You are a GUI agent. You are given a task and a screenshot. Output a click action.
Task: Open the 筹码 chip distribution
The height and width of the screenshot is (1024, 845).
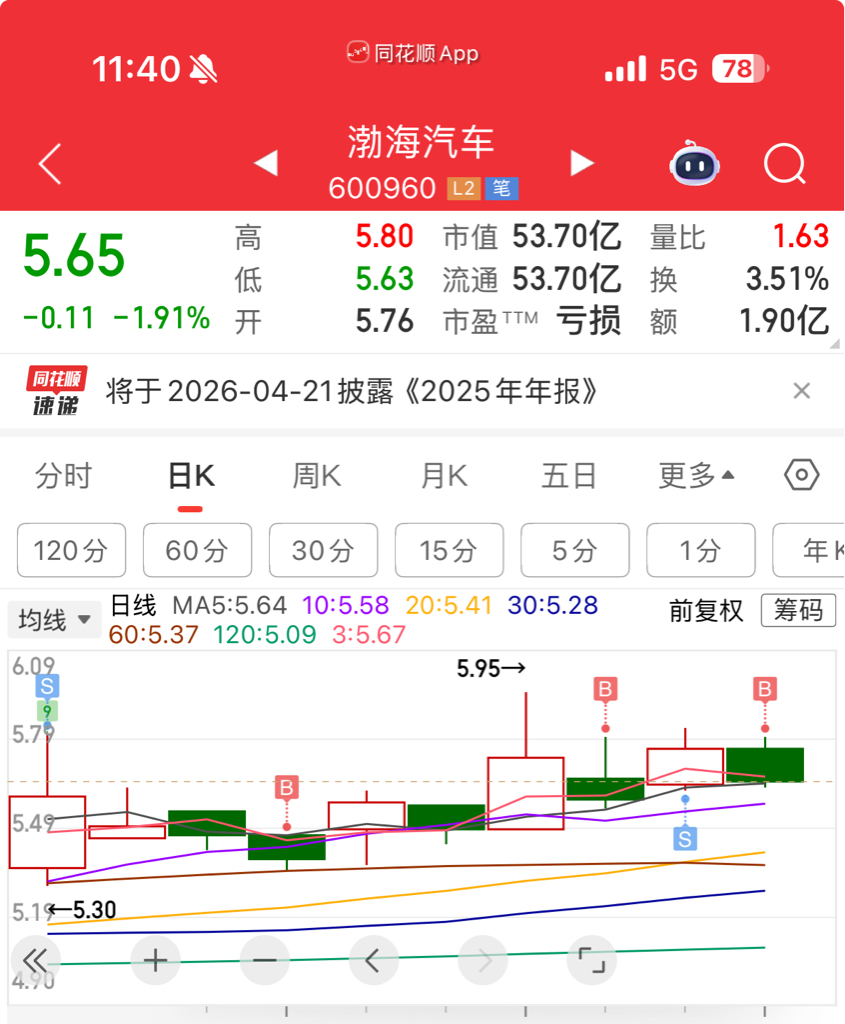[x=798, y=611]
